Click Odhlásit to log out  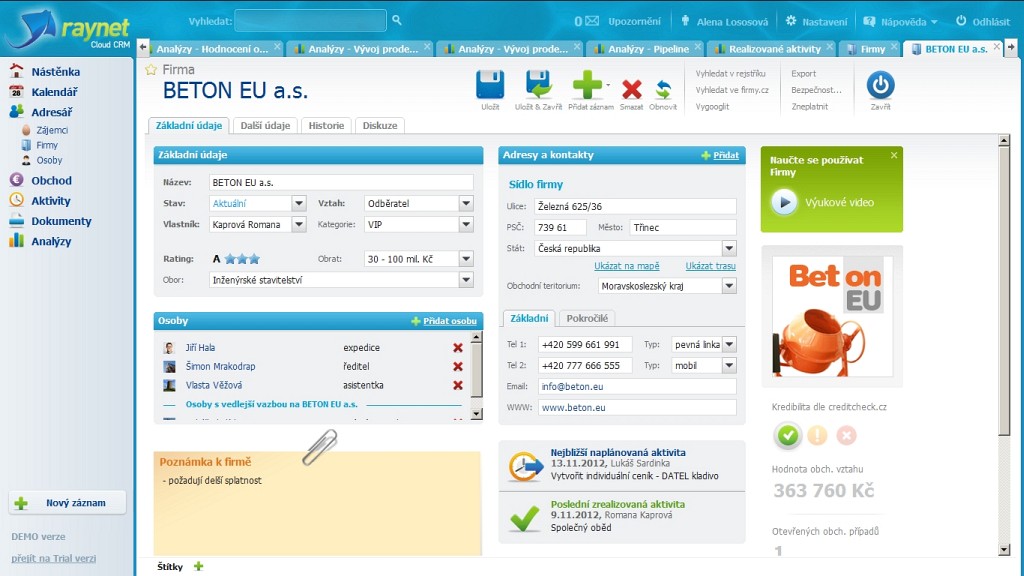pos(983,22)
